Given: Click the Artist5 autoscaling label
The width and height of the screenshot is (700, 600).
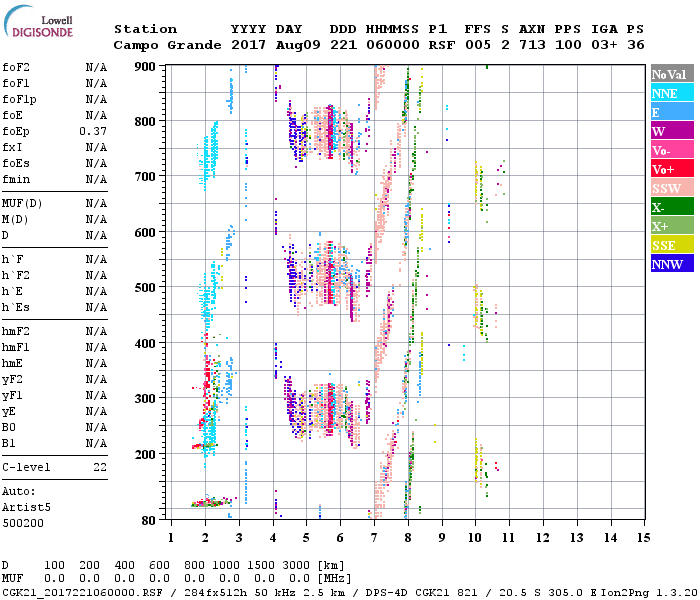Looking at the screenshot, I should tap(26, 507).
